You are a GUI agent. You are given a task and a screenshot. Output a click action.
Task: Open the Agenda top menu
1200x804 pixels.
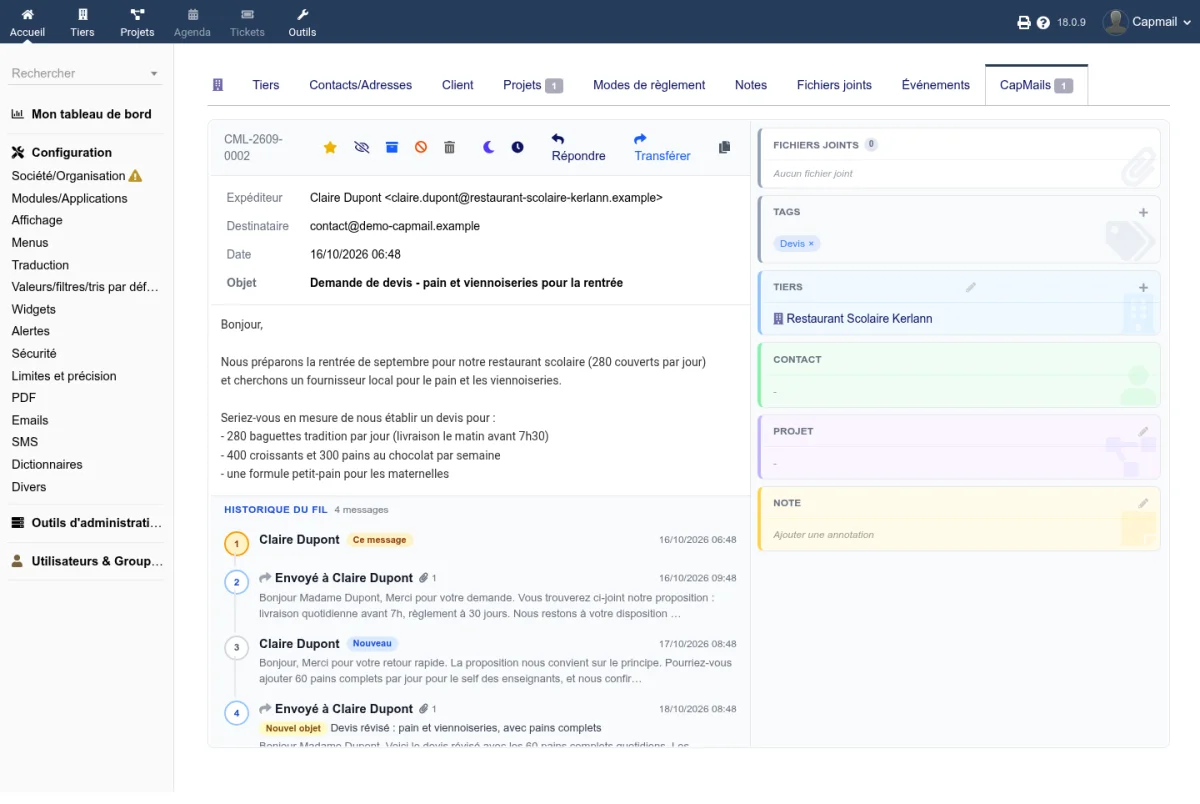[192, 22]
